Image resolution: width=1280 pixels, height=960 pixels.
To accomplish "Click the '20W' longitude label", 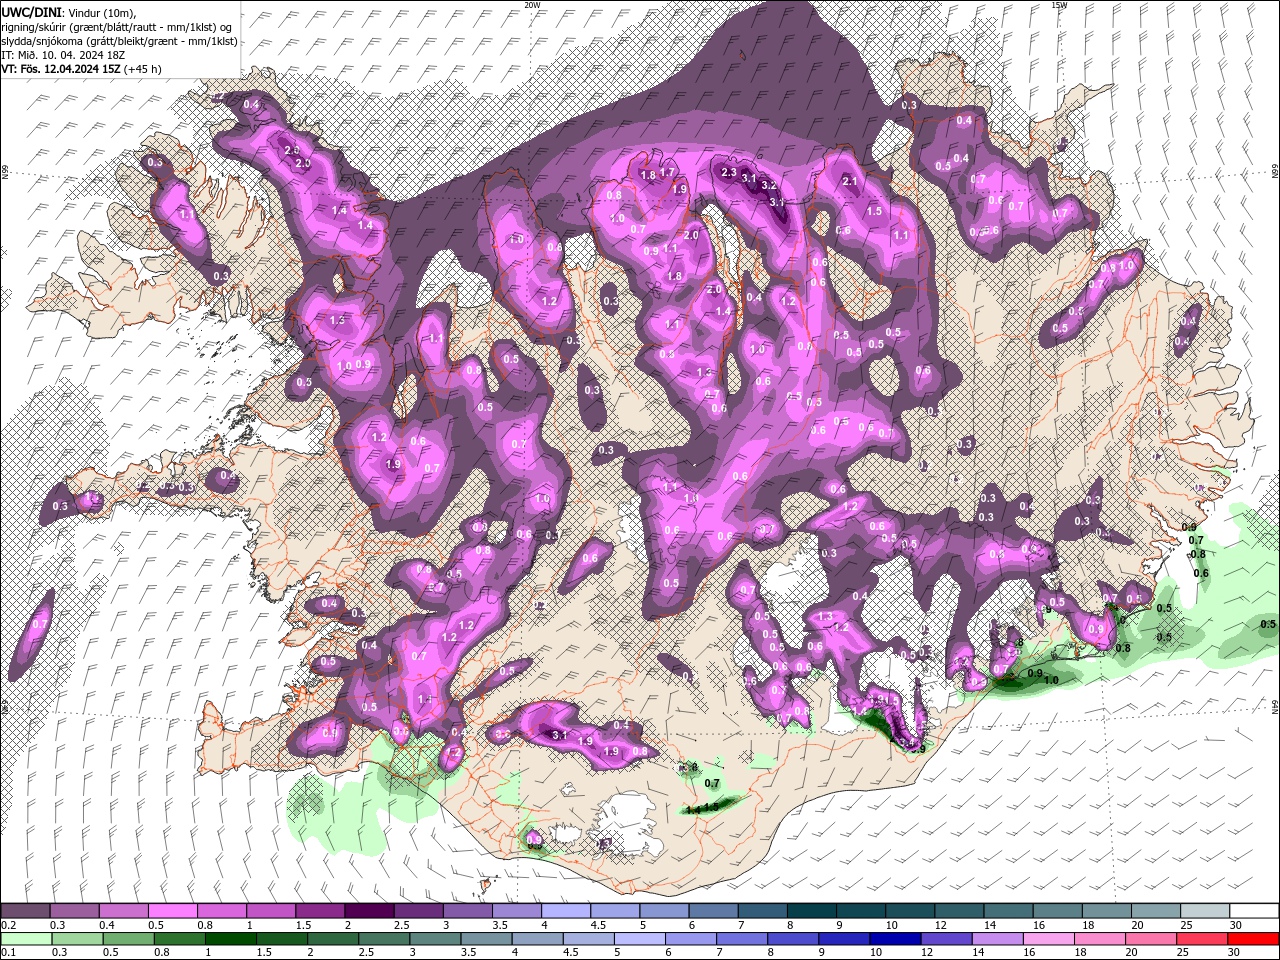I will 532,5.
